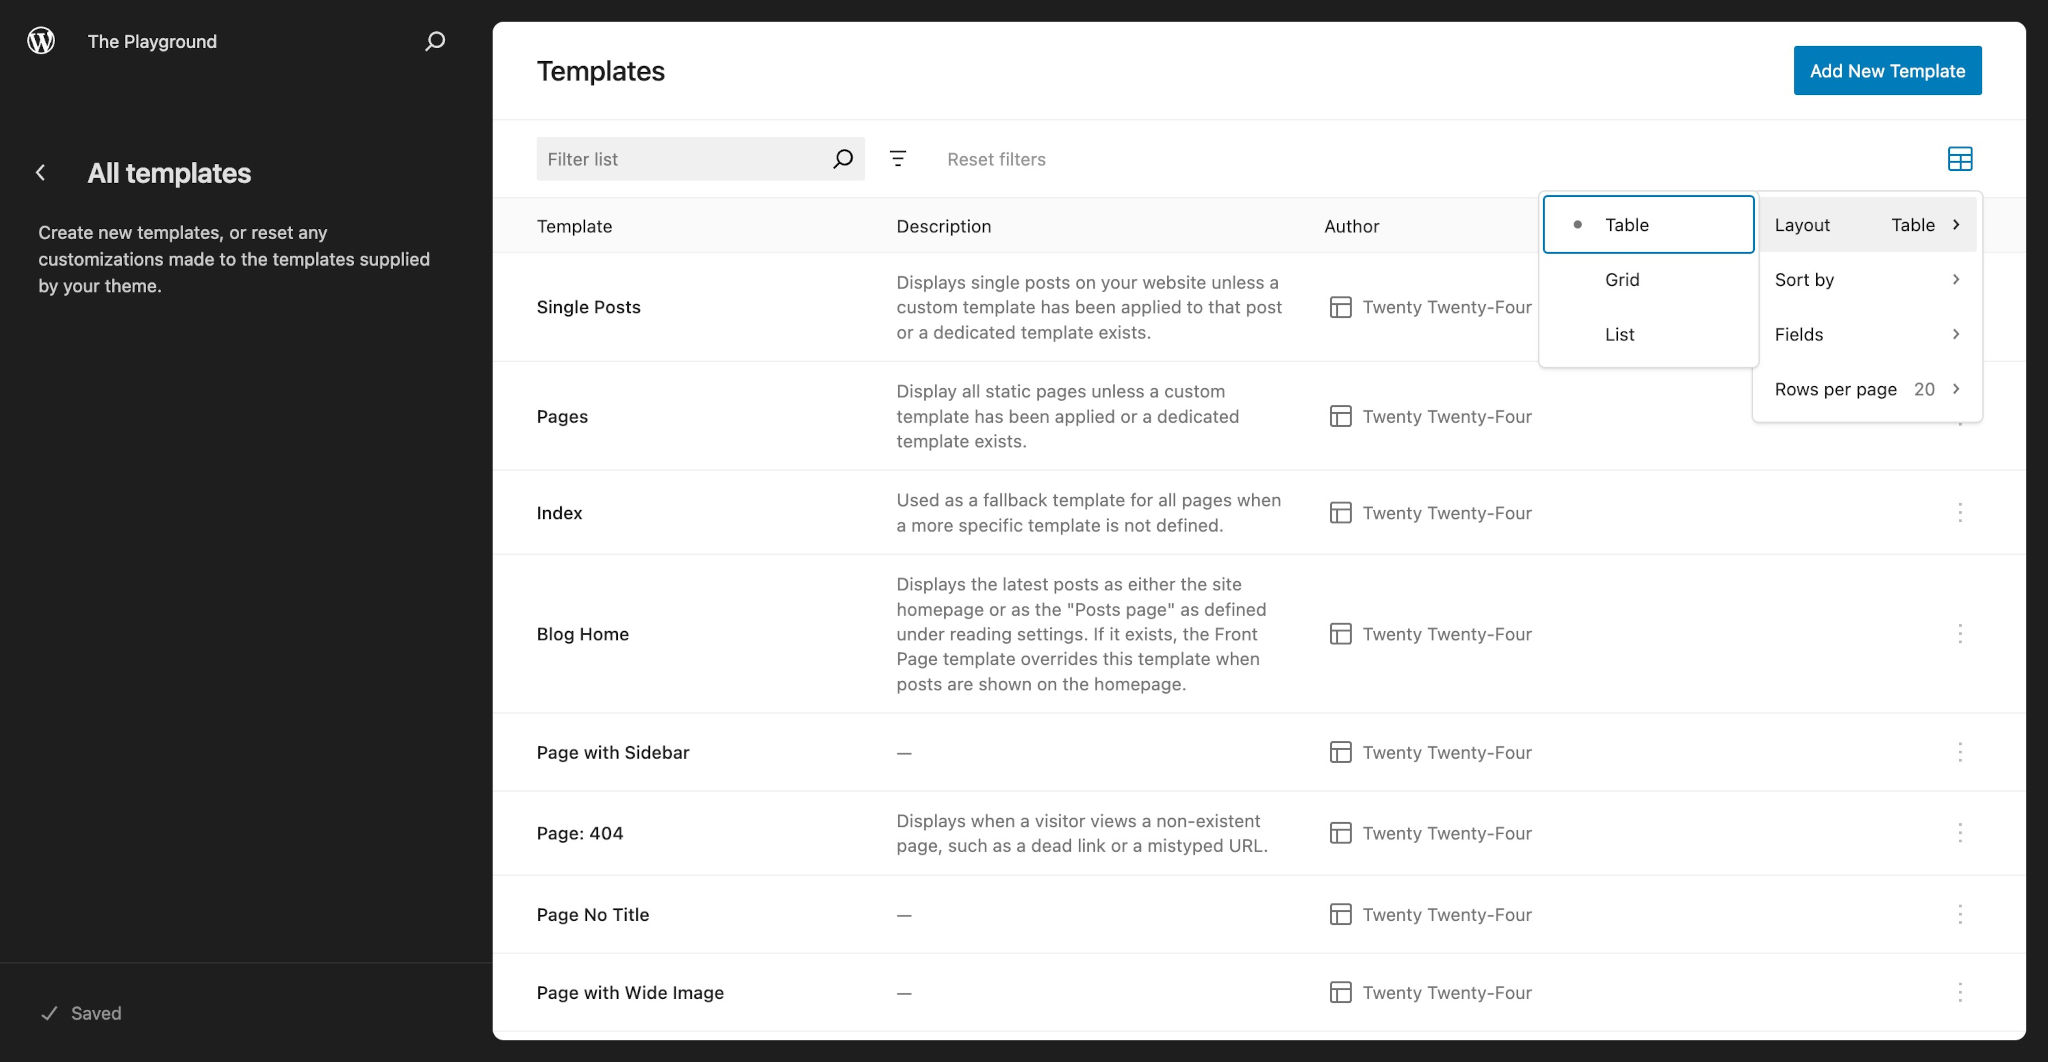Select the Table layout option
The image size is (2048, 1062).
[x=1648, y=225]
